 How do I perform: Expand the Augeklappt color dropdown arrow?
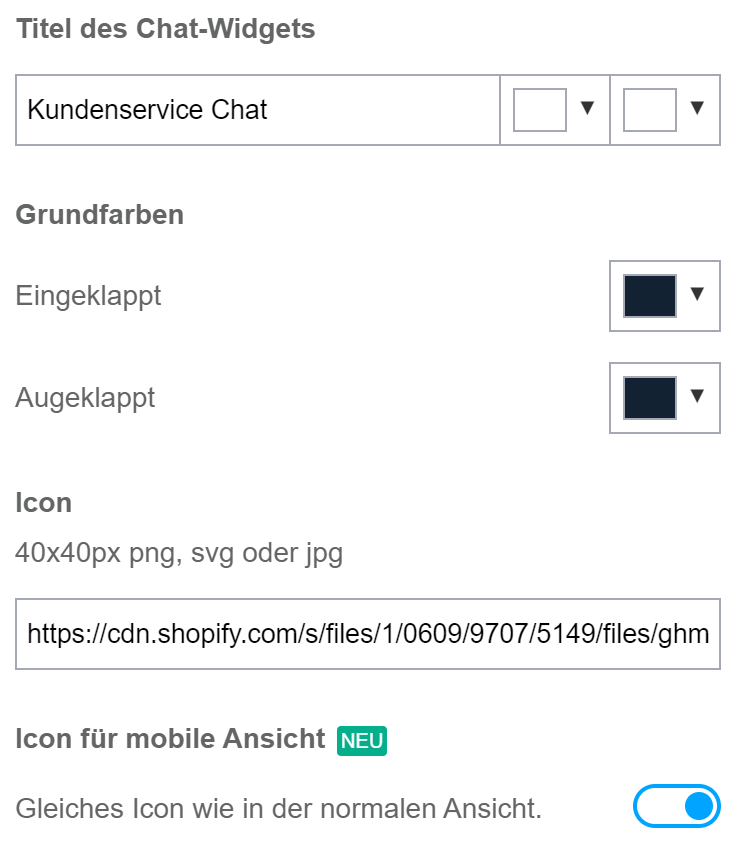[697, 395]
